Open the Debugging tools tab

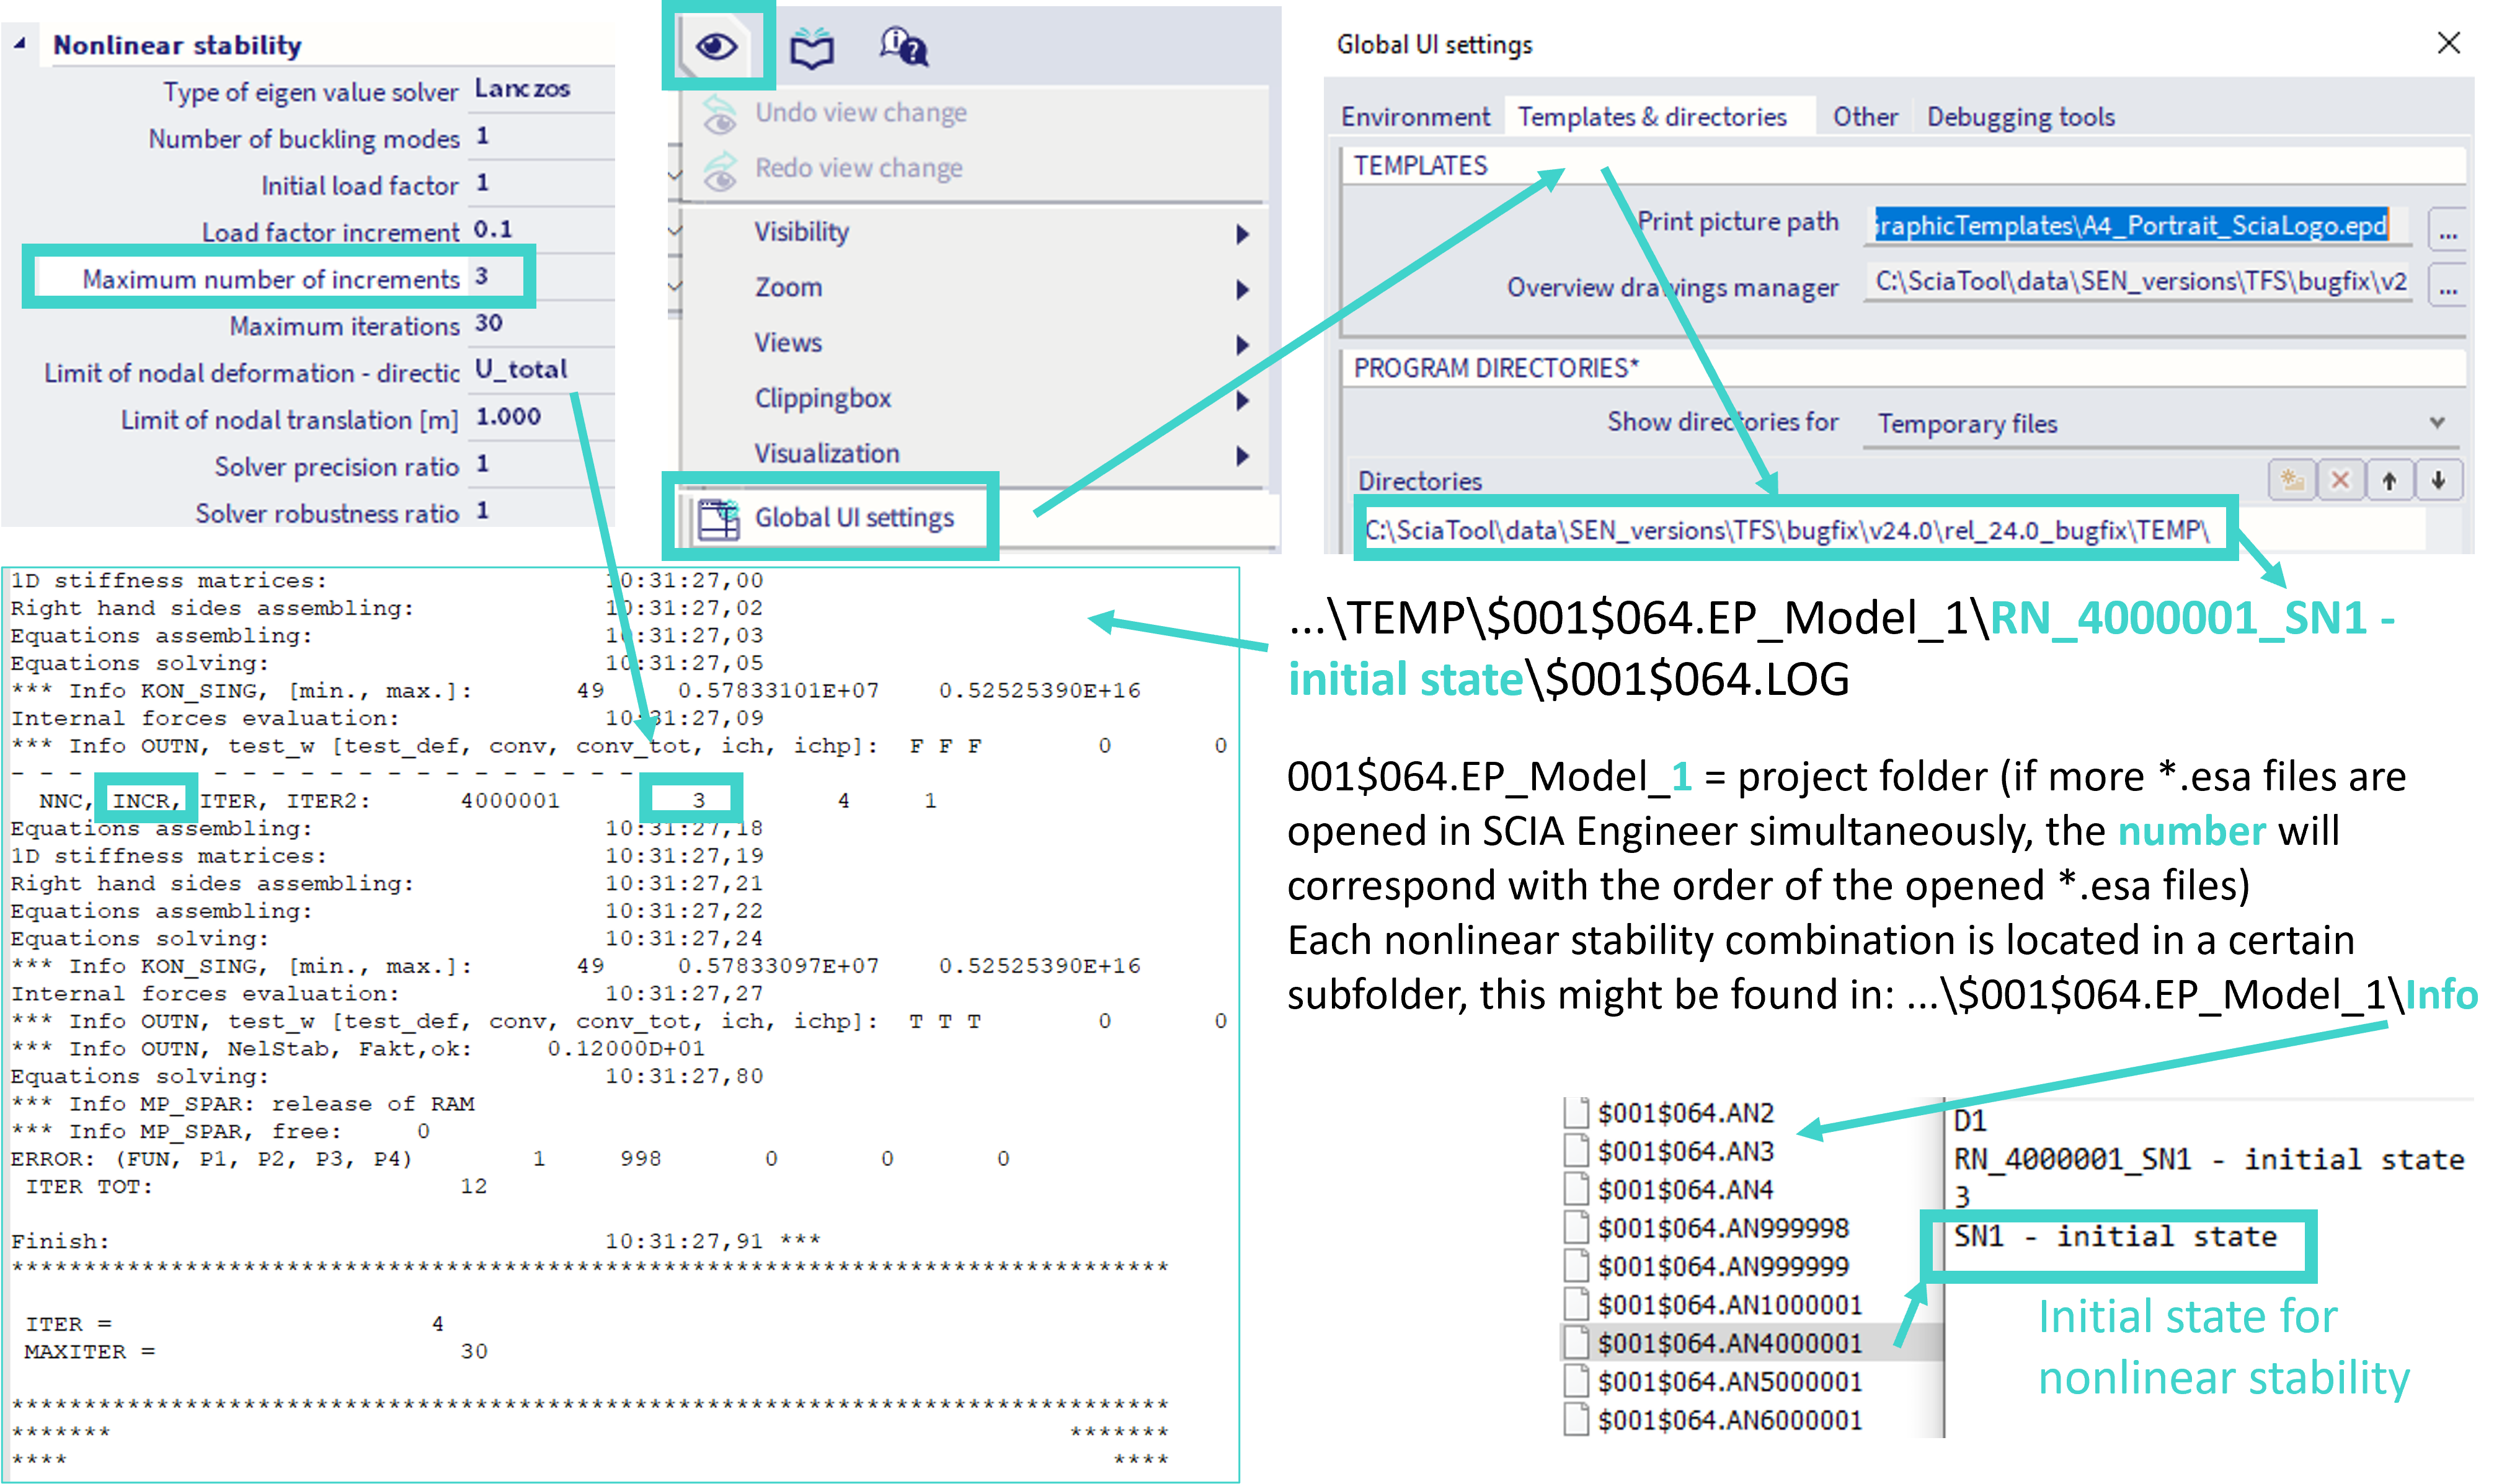2020,117
